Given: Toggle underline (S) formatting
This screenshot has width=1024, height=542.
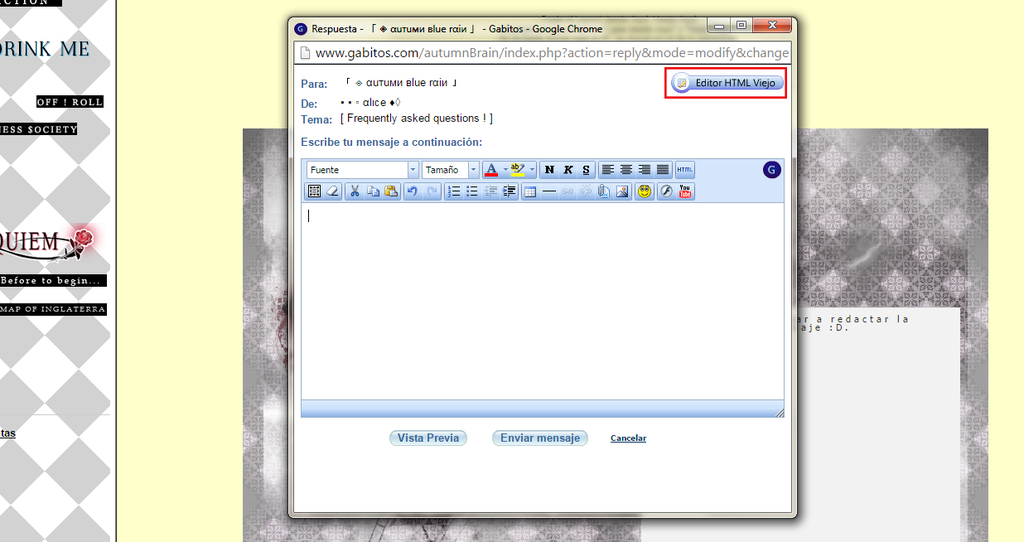Looking at the screenshot, I should pos(586,170).
